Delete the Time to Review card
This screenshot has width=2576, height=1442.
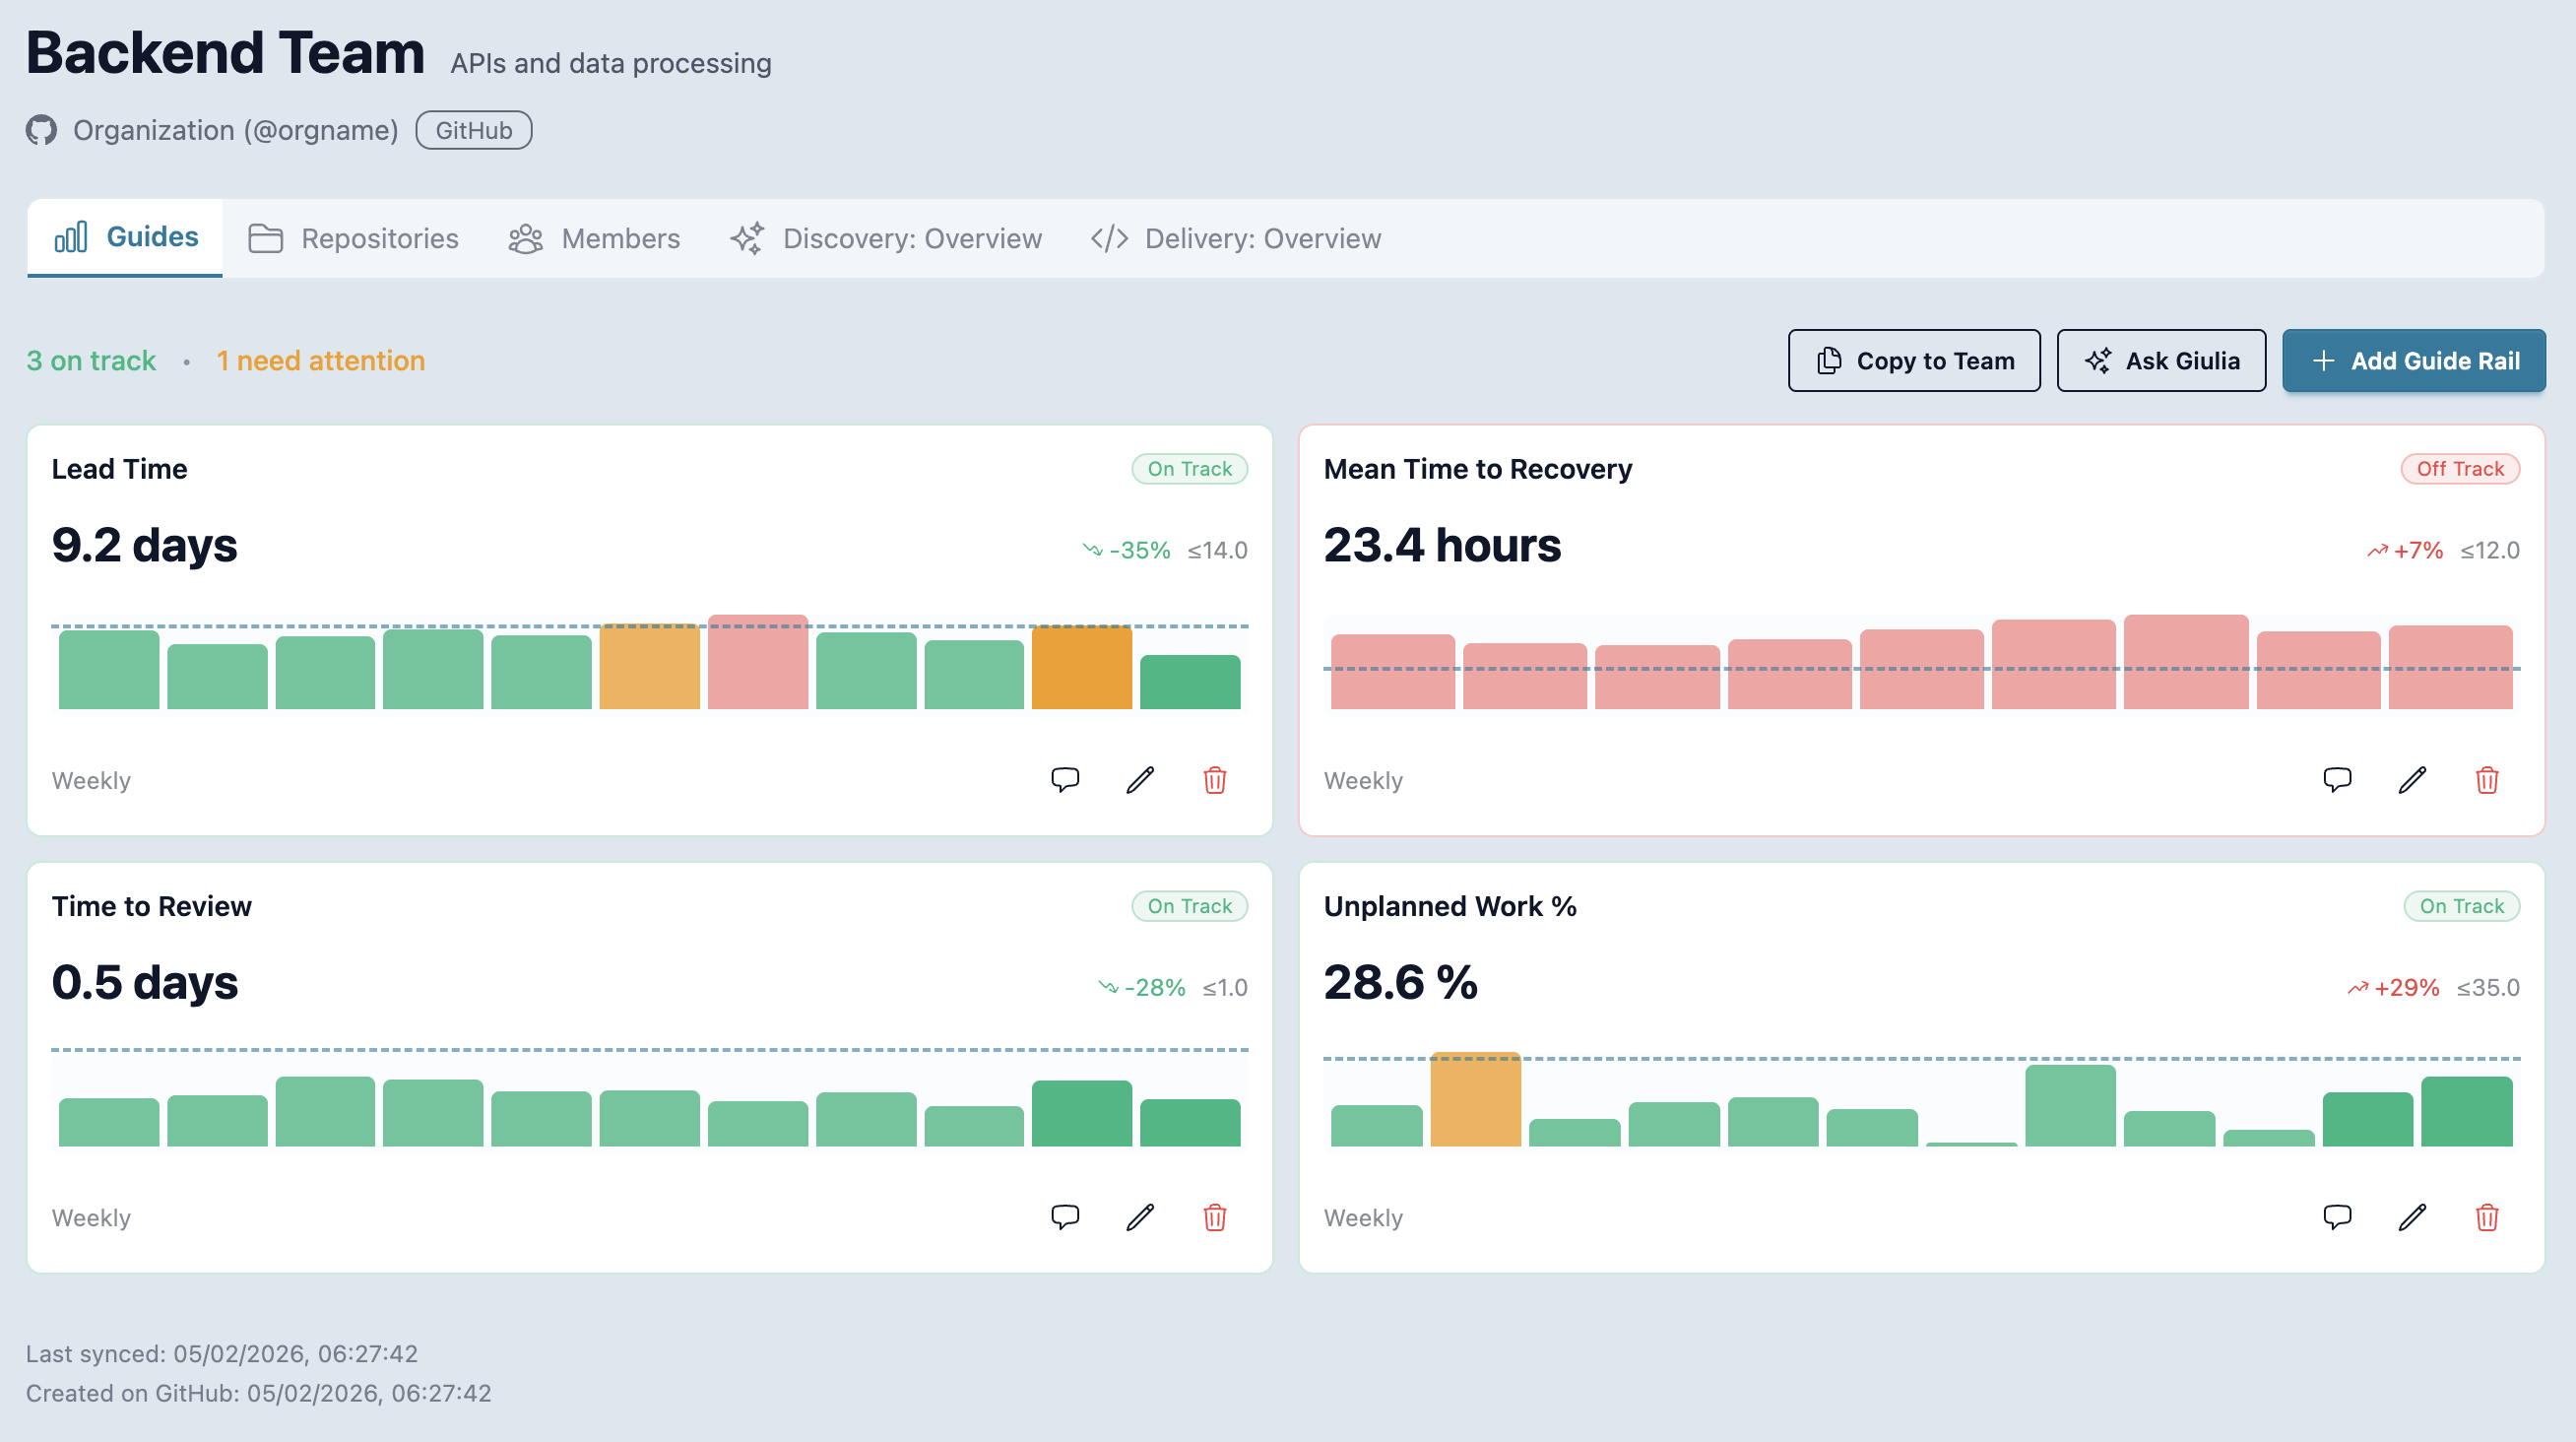coord(1215,1217)
